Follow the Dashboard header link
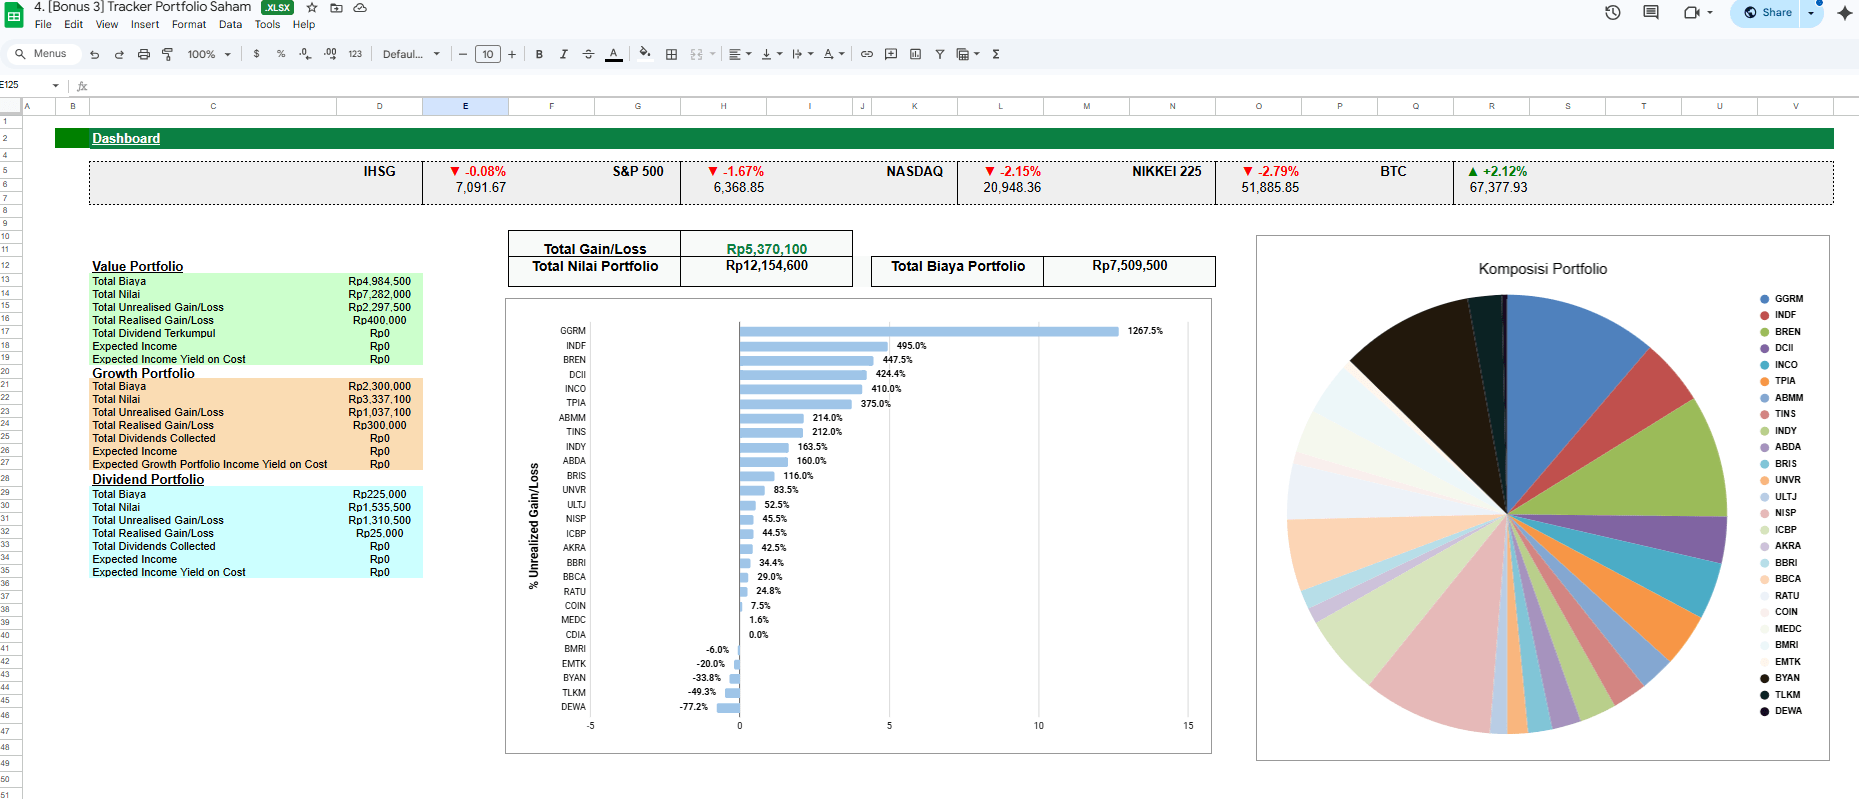 pyautogui.click(x=126, y=138)
